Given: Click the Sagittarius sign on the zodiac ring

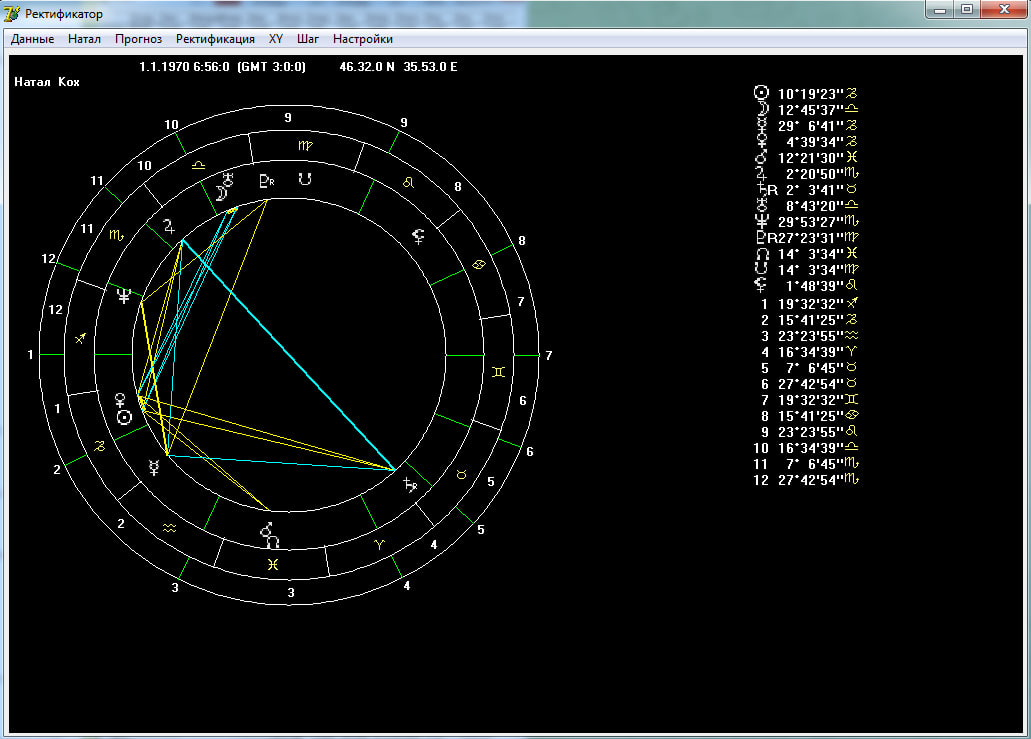Looking at the screenshot, I should [x=81, y=339].
